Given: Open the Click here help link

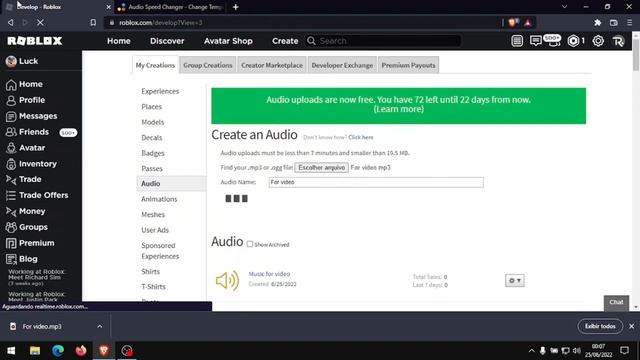Looking at the screenshot, I should point(361,137).
